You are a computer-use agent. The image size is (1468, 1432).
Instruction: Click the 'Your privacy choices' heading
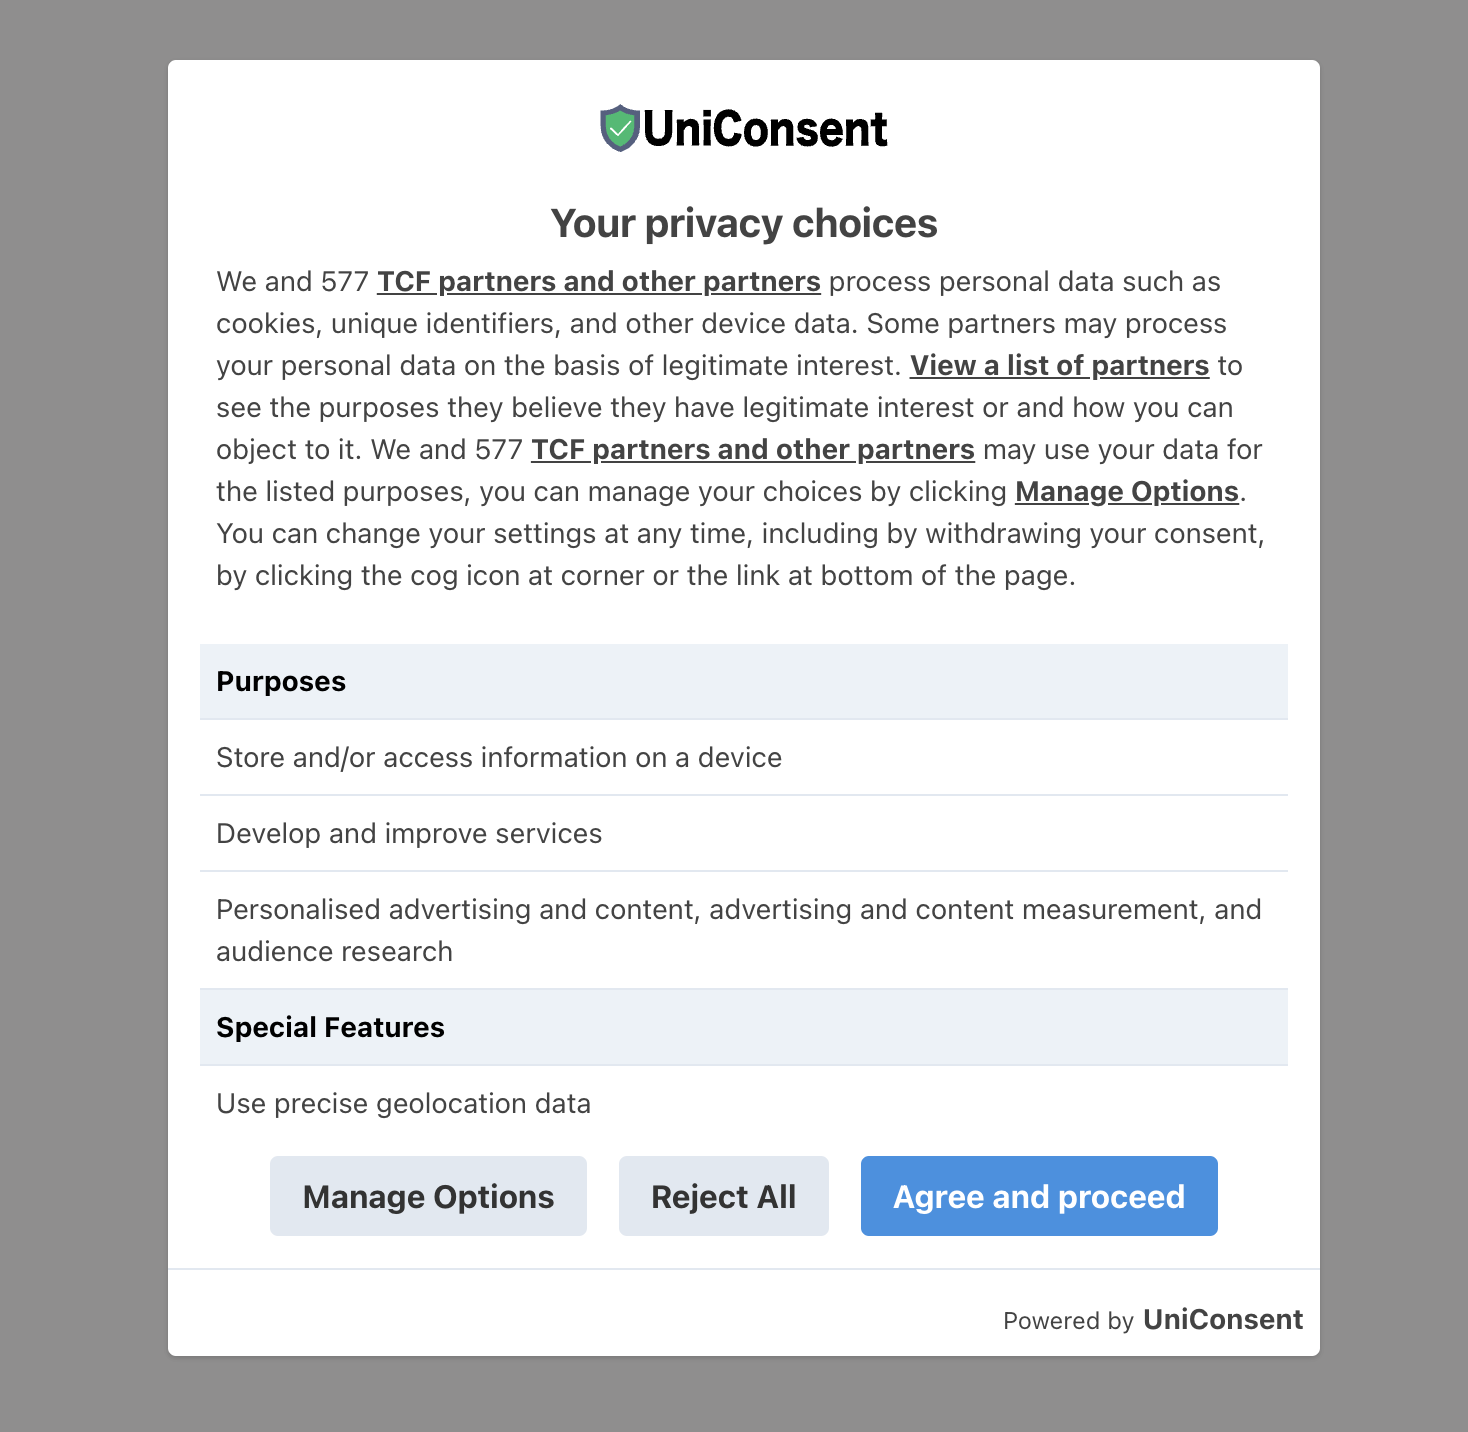[x=744, y=224]
